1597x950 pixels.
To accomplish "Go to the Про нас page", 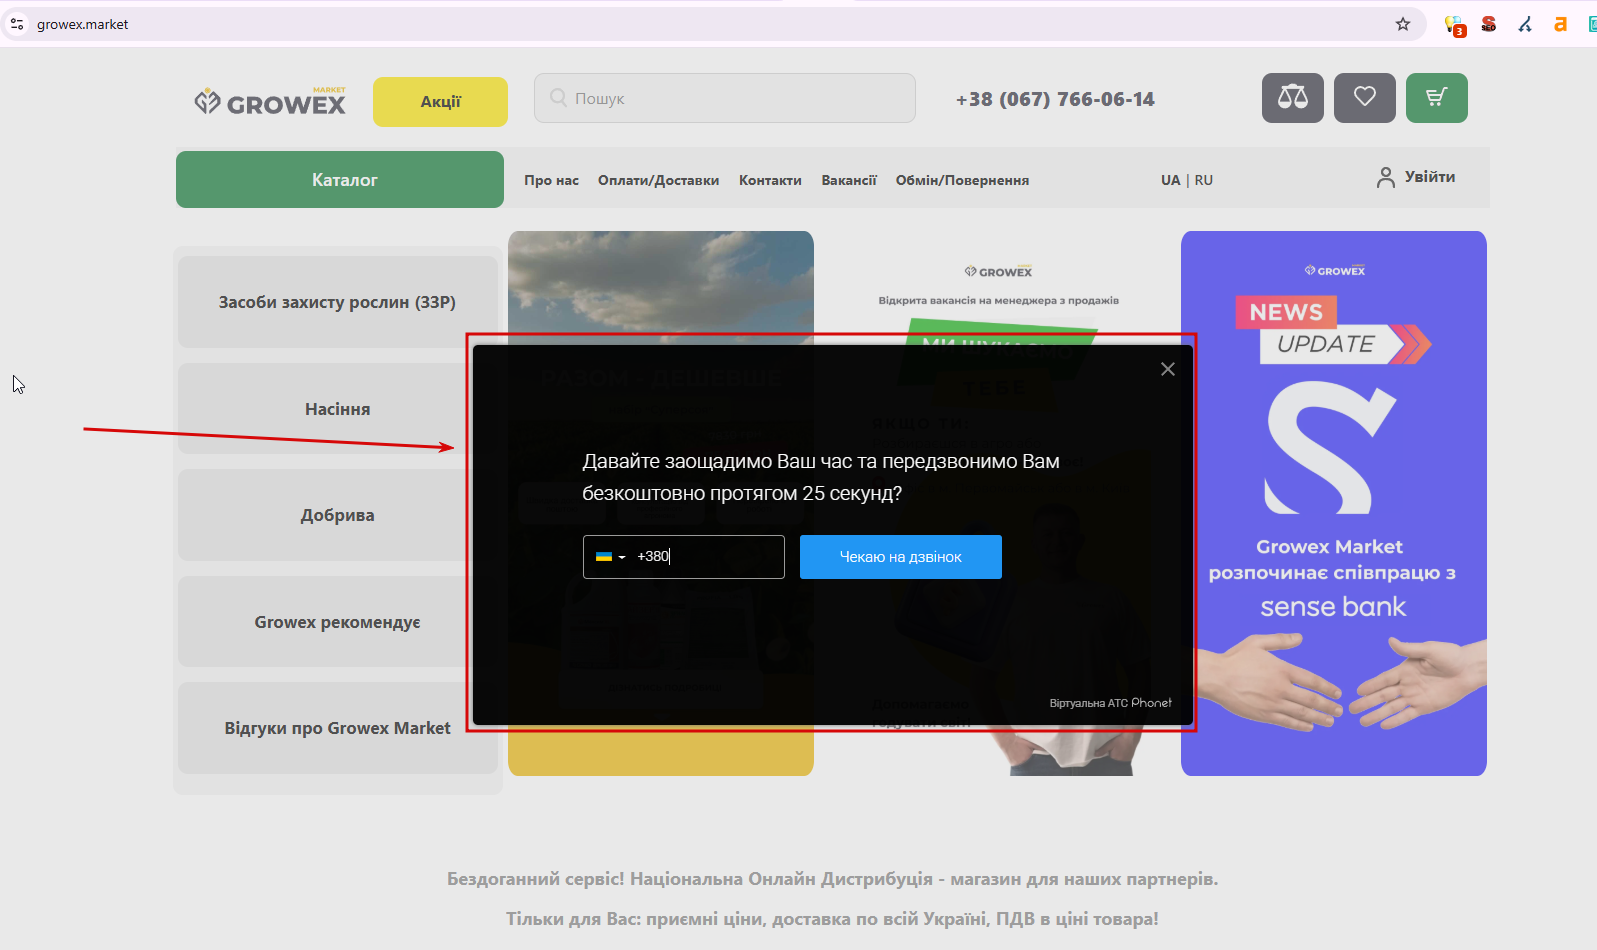I will pyautogui.click(x=552, y=180).
